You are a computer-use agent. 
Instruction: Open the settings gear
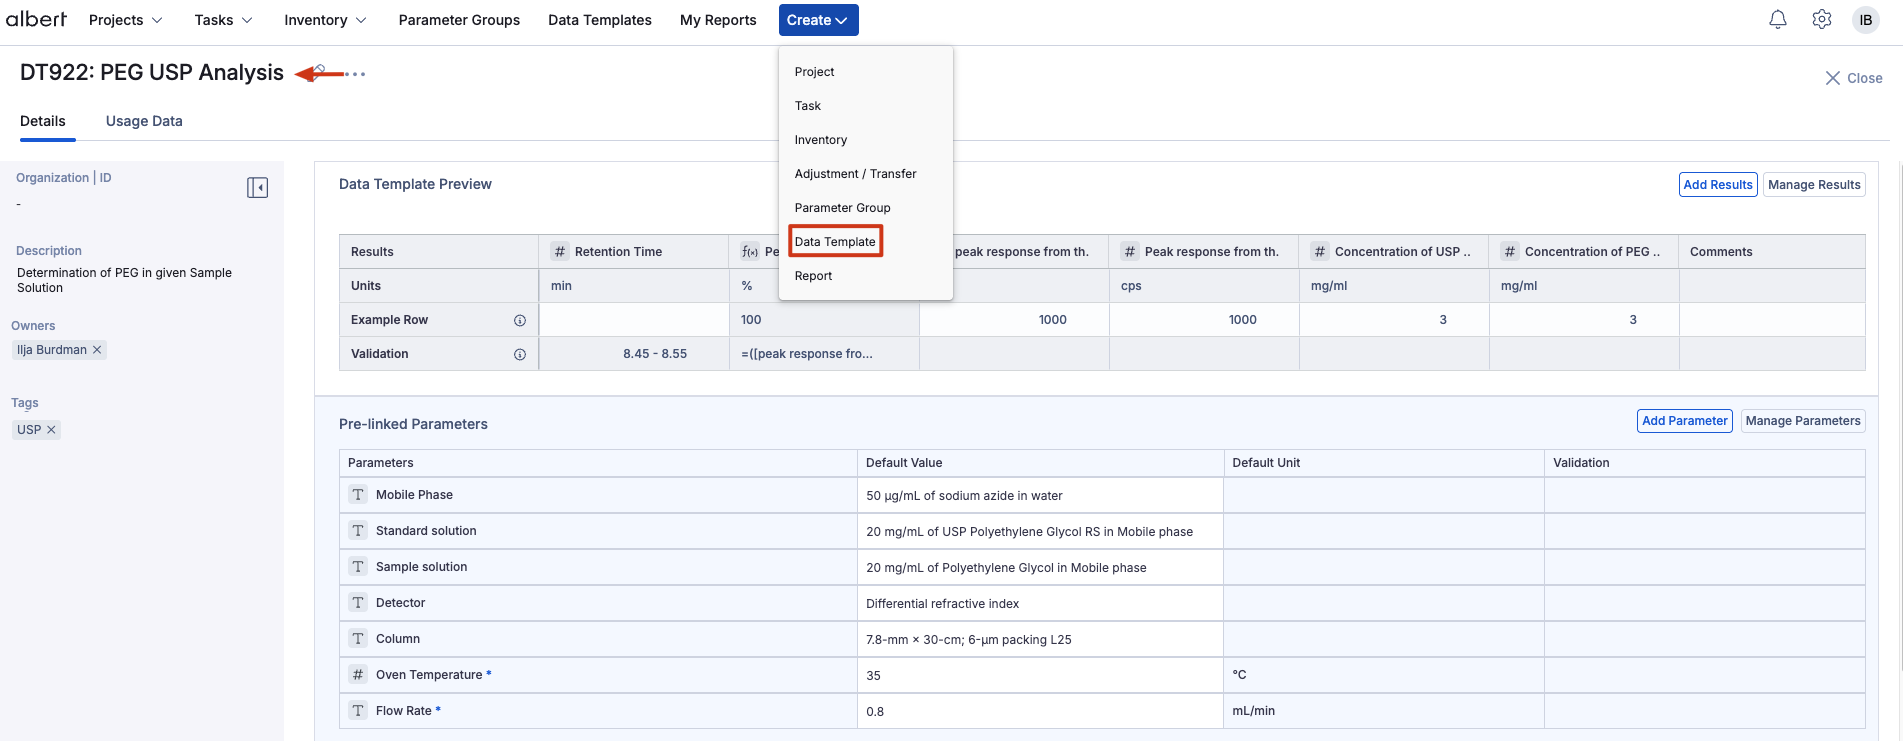(1822, 20)
